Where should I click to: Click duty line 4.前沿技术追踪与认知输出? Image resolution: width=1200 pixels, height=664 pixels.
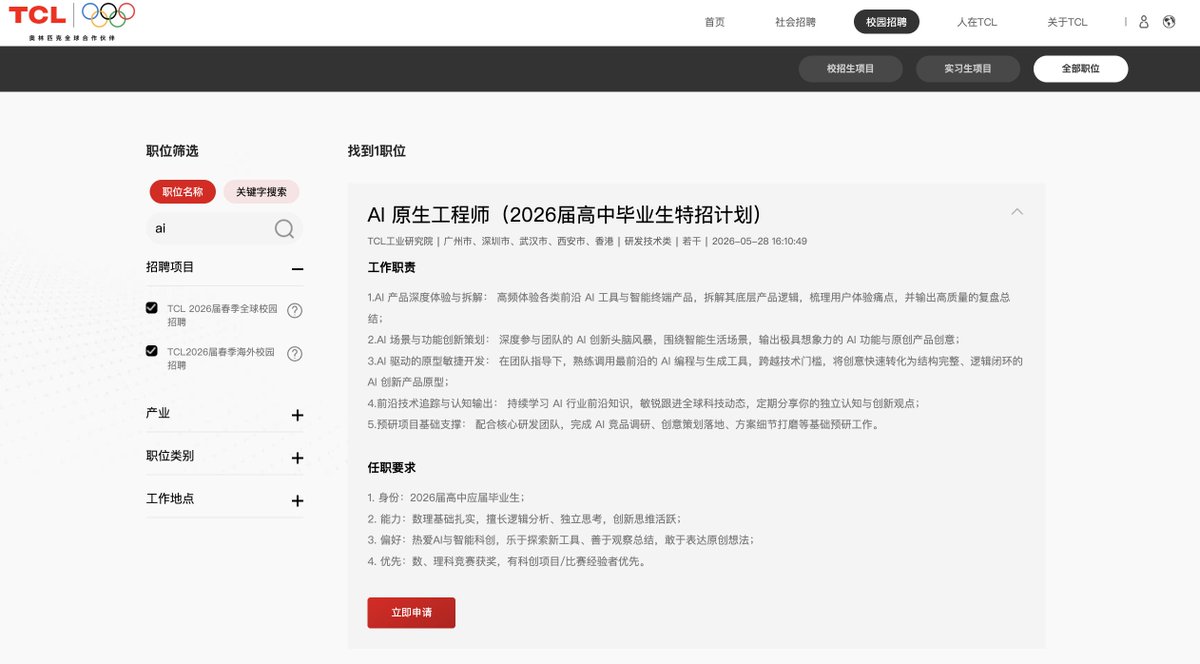(643, 403)
